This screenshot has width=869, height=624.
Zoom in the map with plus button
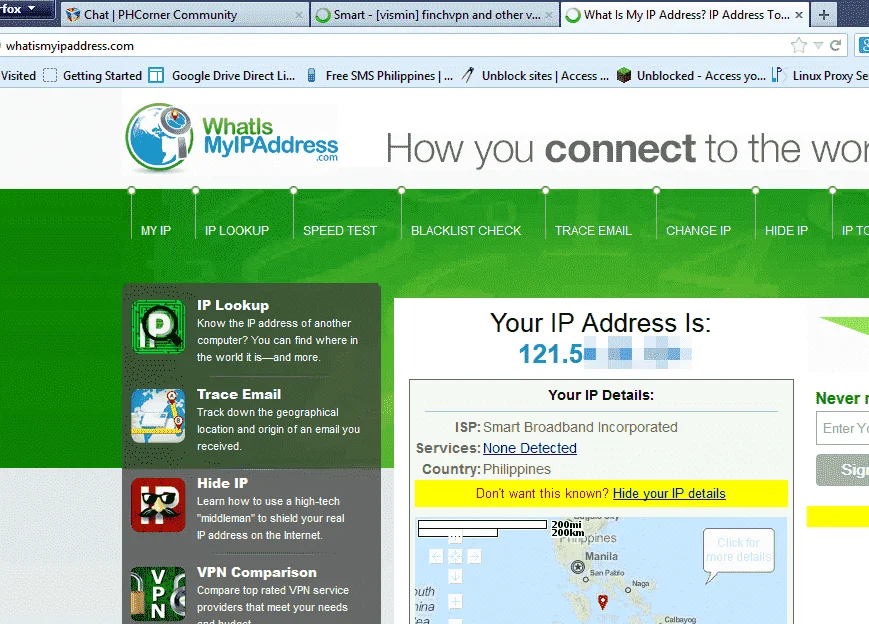[x=455, y=601]
